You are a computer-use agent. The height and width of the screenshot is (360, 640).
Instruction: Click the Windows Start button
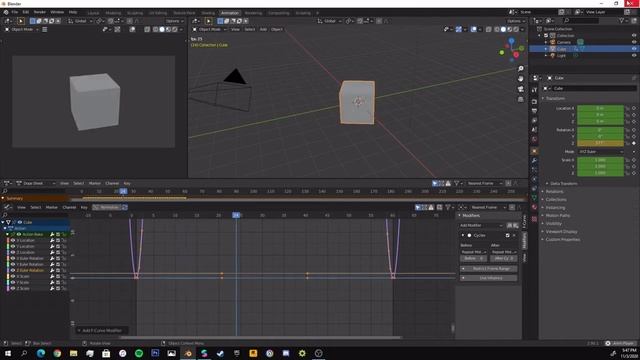[x=8, y=353]
